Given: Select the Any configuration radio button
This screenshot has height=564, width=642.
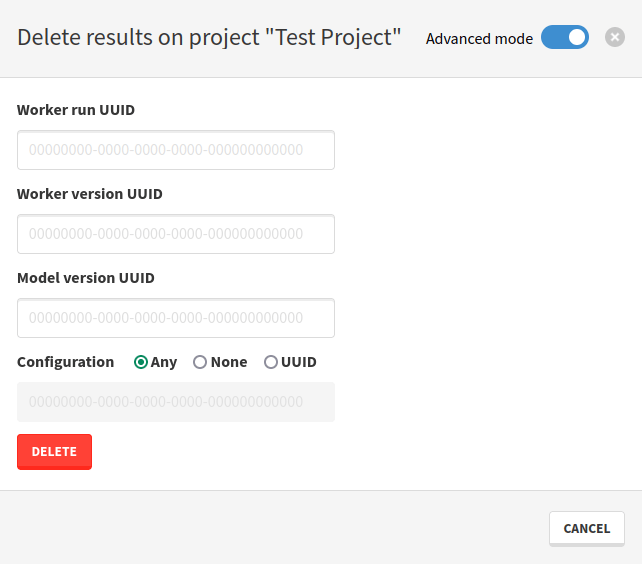Looking at the screenshot, I should pos(141,362).
